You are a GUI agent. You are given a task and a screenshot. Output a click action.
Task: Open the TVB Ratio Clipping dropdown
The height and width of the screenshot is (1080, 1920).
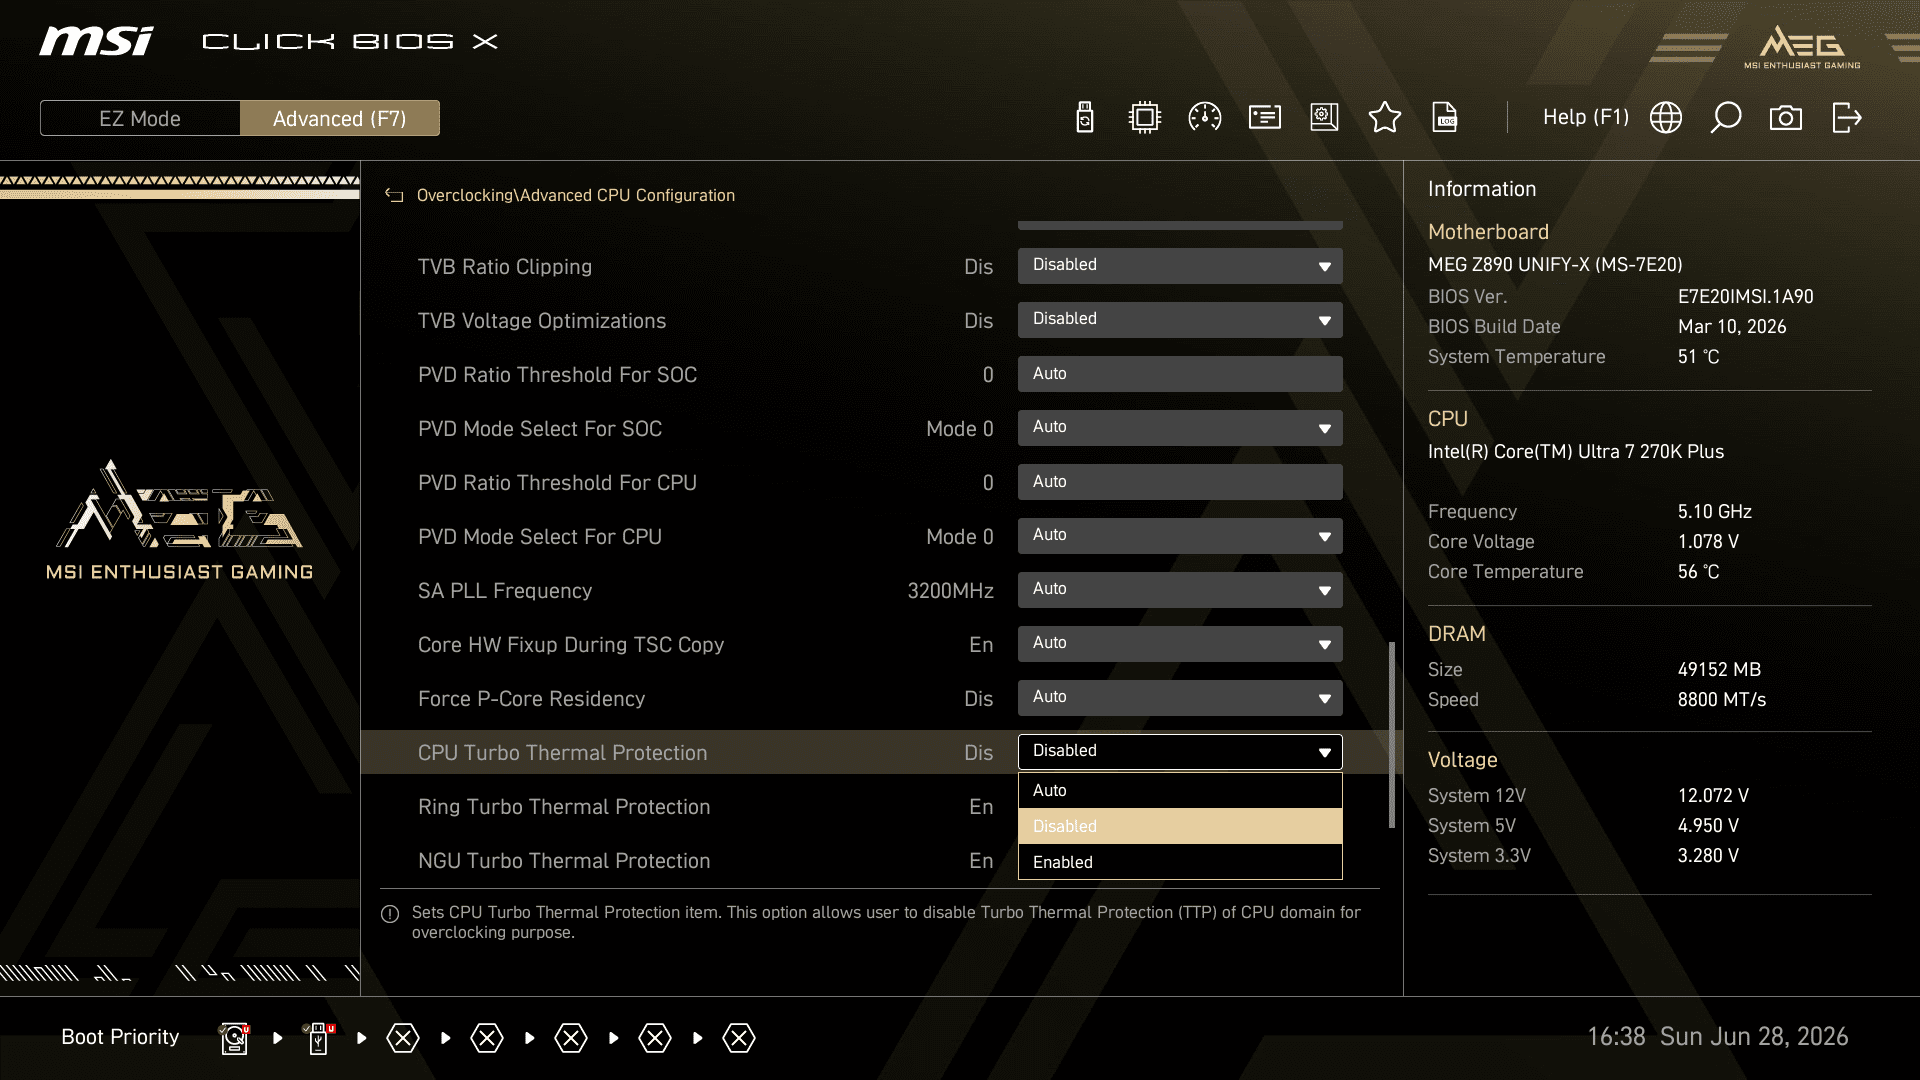[1180, 266]
